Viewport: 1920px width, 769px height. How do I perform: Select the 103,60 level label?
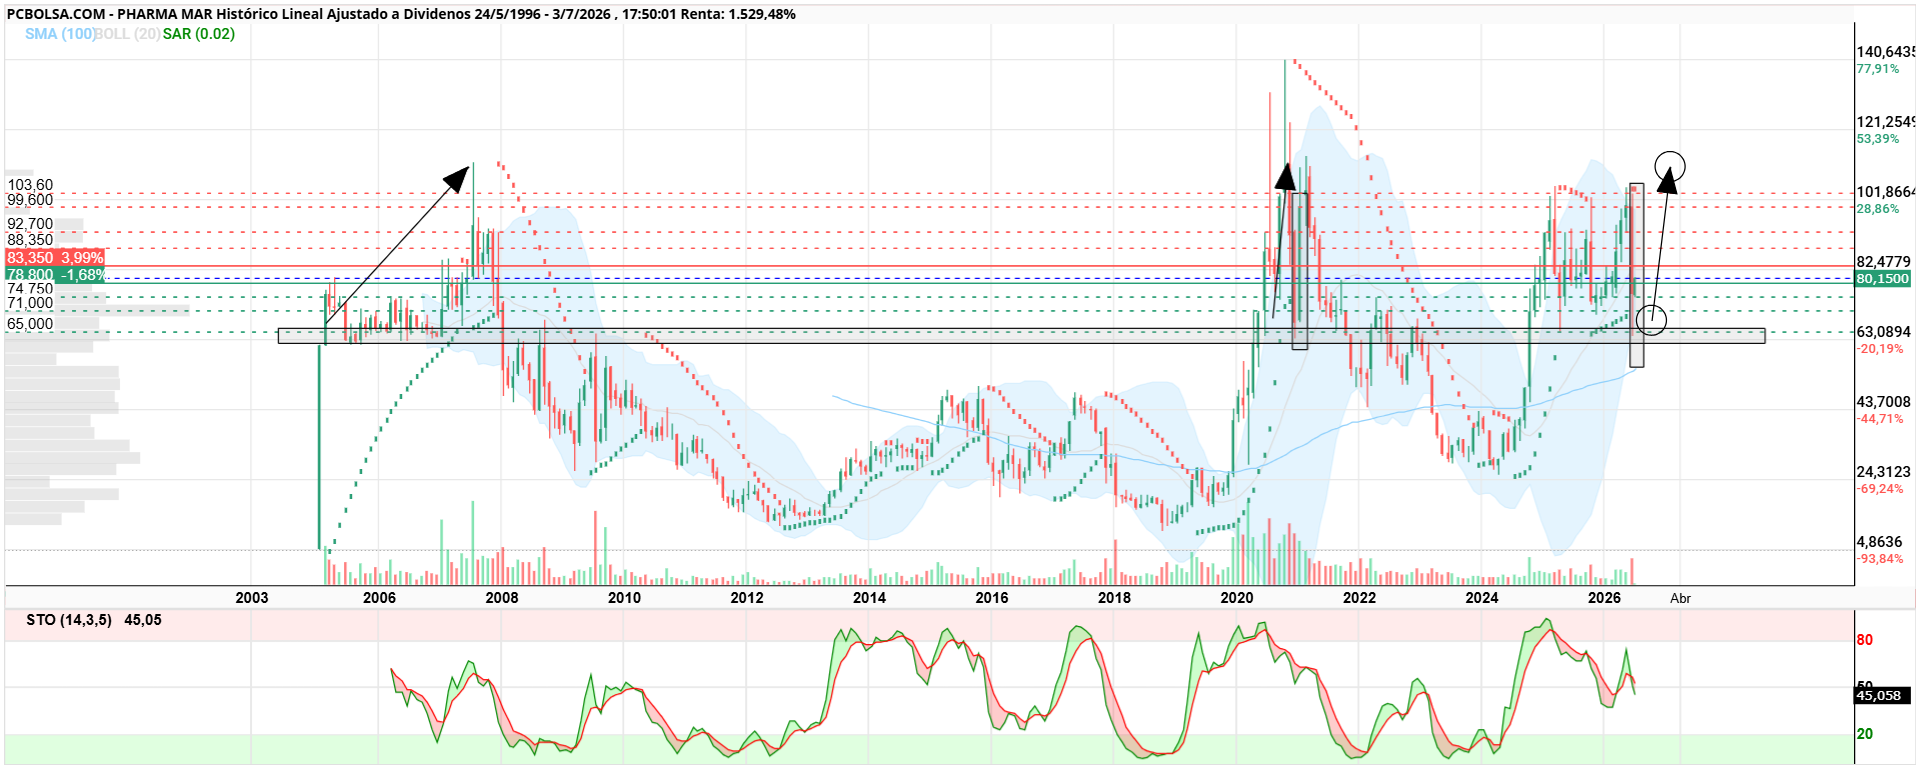pos(30,185)
